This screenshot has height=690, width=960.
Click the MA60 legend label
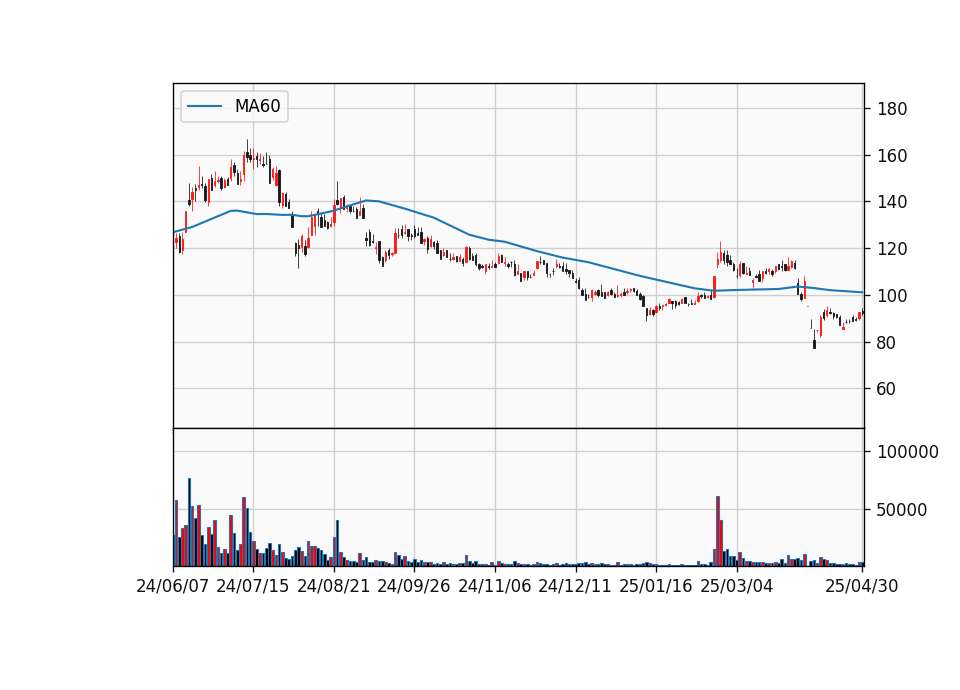[257, 106]
